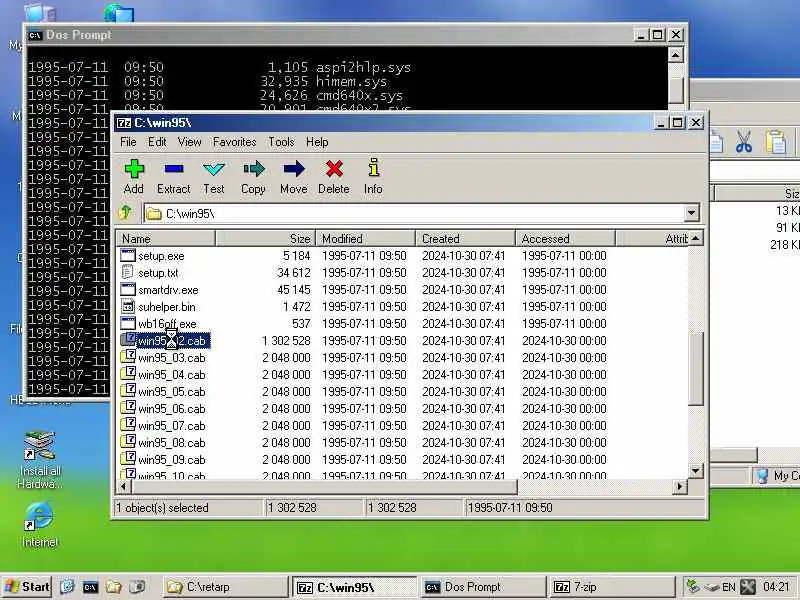800x600 pixels.
Task: Launch Internet Explorer from quick launch
Action: 67,587
